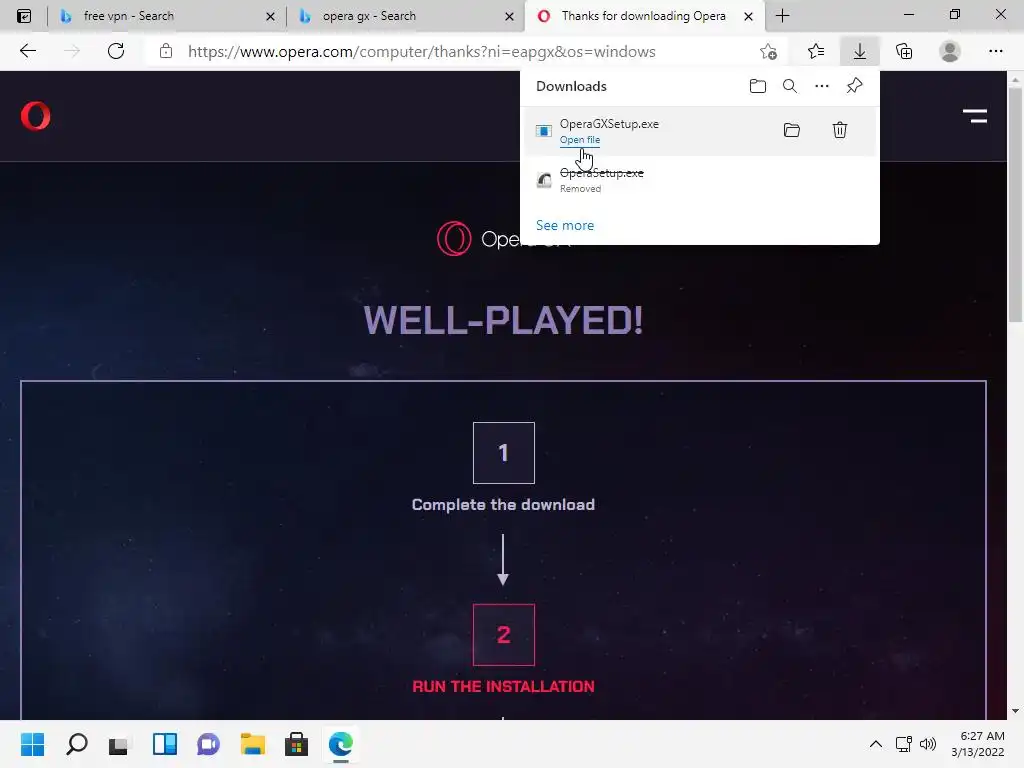Click the address bar URL
1024x768 pixels.
pos(422,52)
